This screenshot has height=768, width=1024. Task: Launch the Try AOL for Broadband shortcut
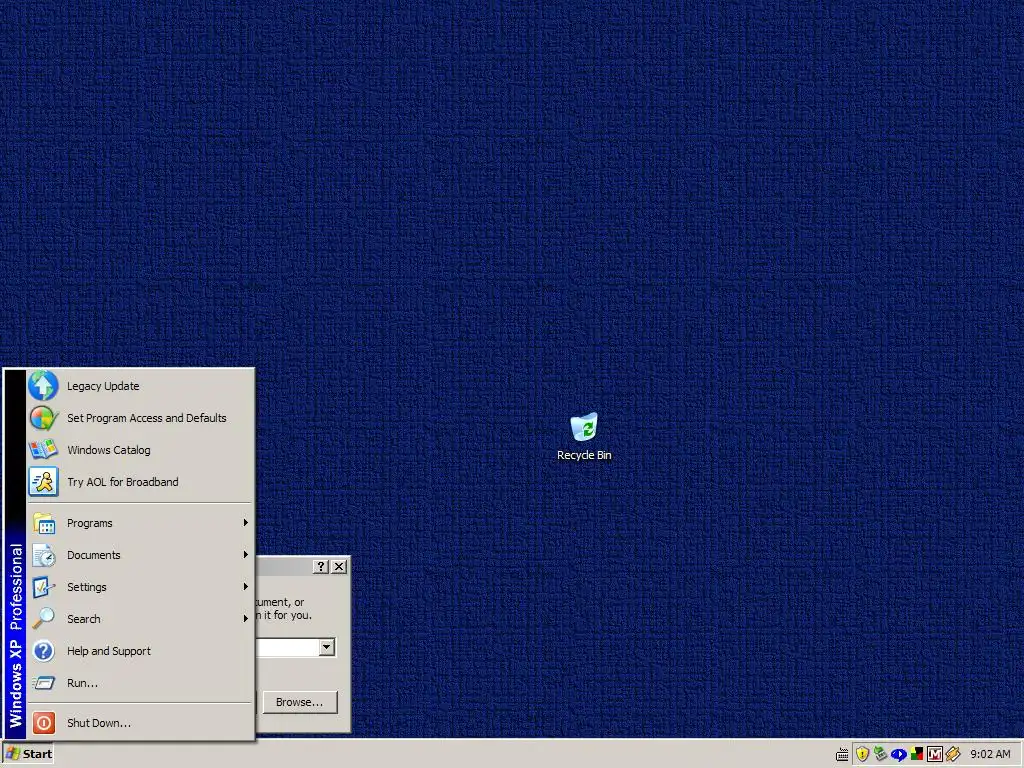pos(139,482)
